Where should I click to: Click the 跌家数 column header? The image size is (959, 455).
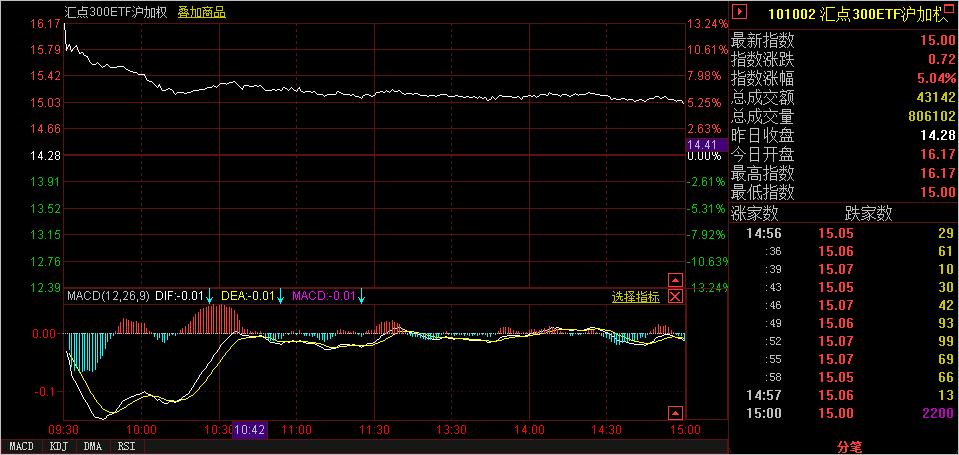tap(868, 213)
